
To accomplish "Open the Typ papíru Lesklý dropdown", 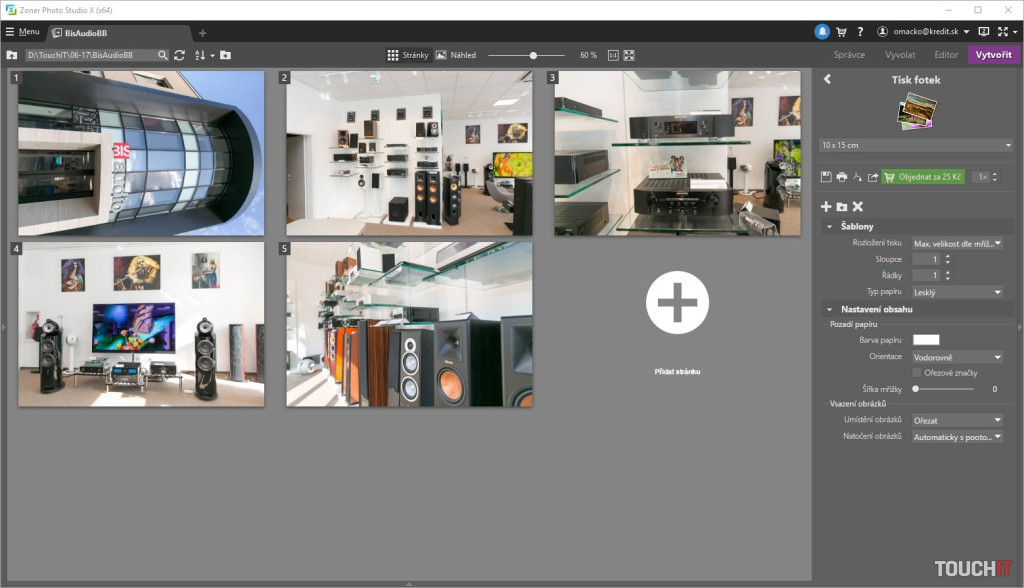I will coord(957,292).
